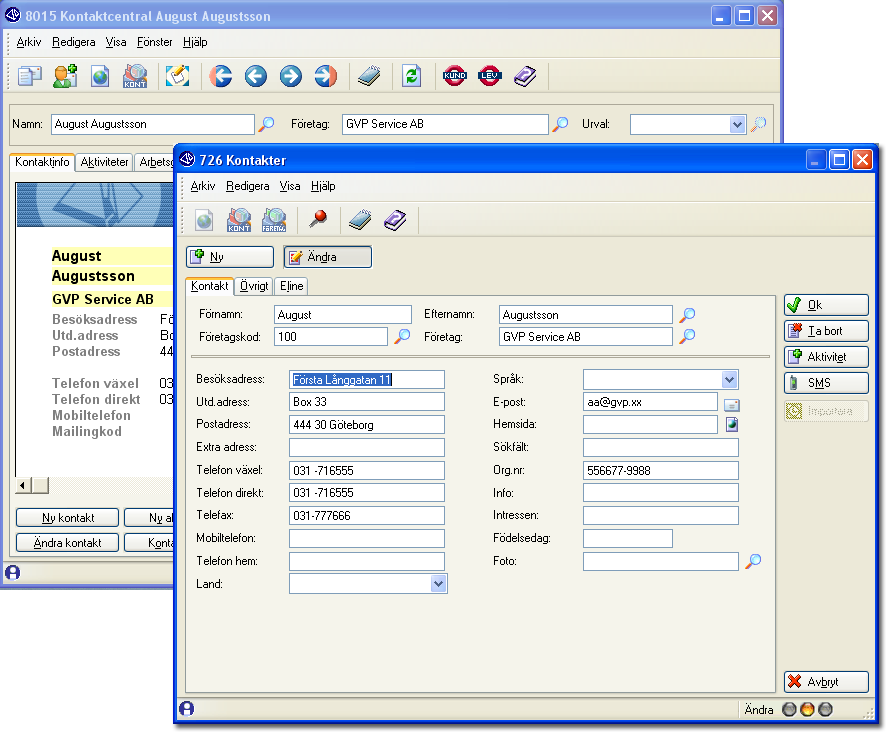Image resolution: width=890 pixels, height=742 pixels.
Task: Click the FÖRETAG icon in Kontakter toolbar
Action: tap(274, 220)
